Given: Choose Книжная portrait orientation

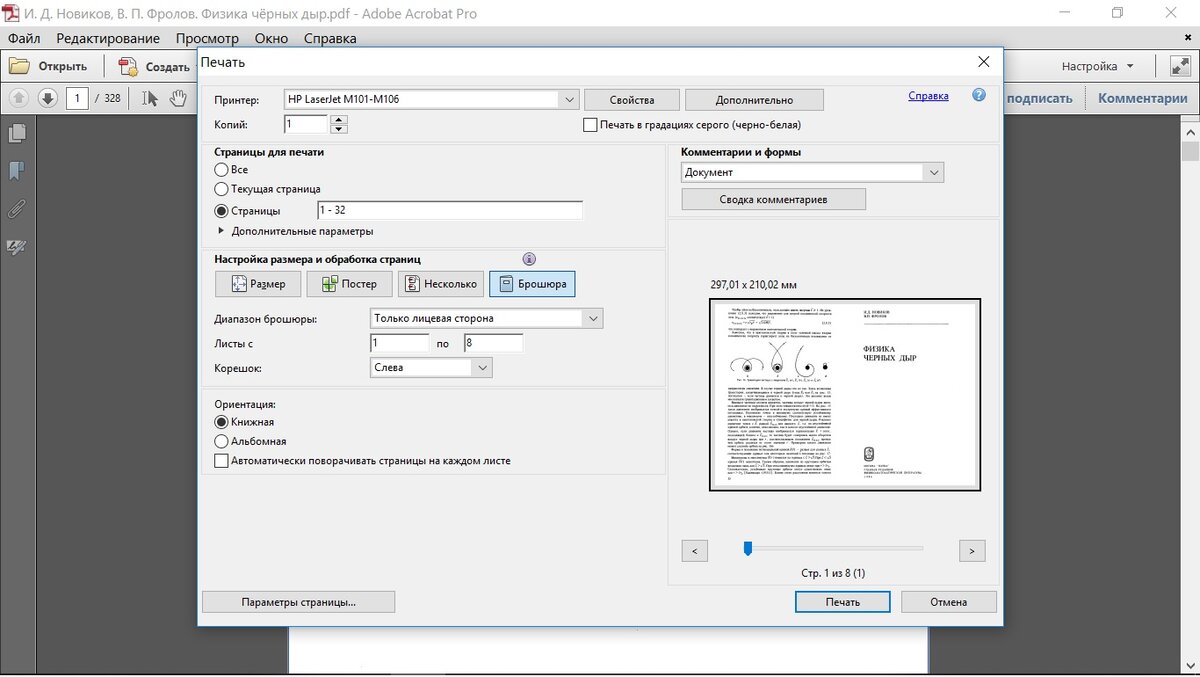Looking at the screenshot, I should click(222, 422).
